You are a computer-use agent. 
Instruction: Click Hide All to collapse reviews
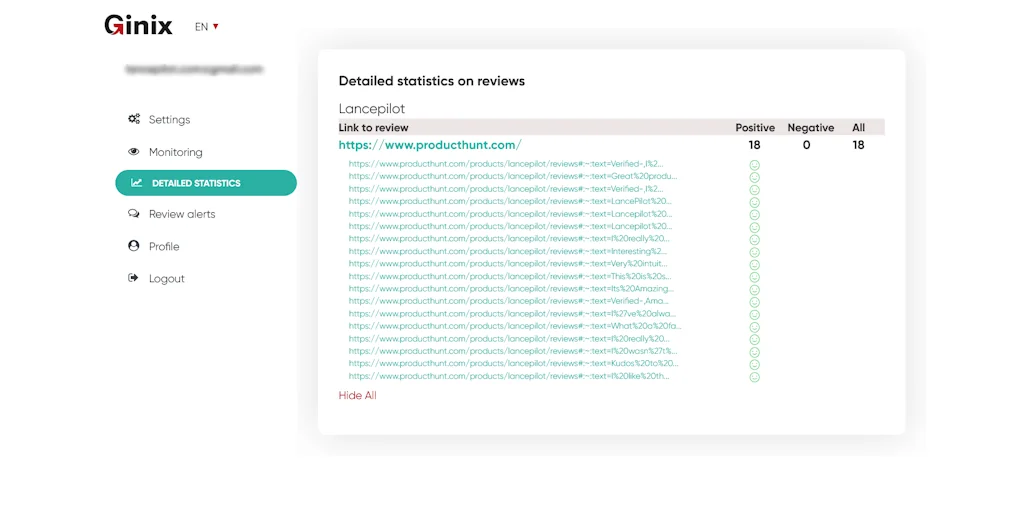click(x=357, y=395)
